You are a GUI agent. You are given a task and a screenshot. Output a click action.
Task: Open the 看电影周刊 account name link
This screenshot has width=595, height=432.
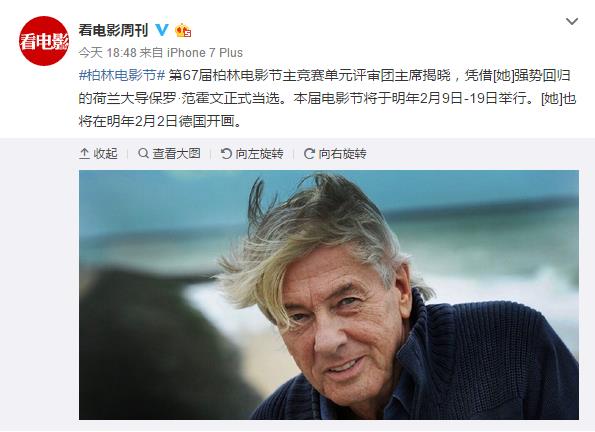tap(113, 30)
